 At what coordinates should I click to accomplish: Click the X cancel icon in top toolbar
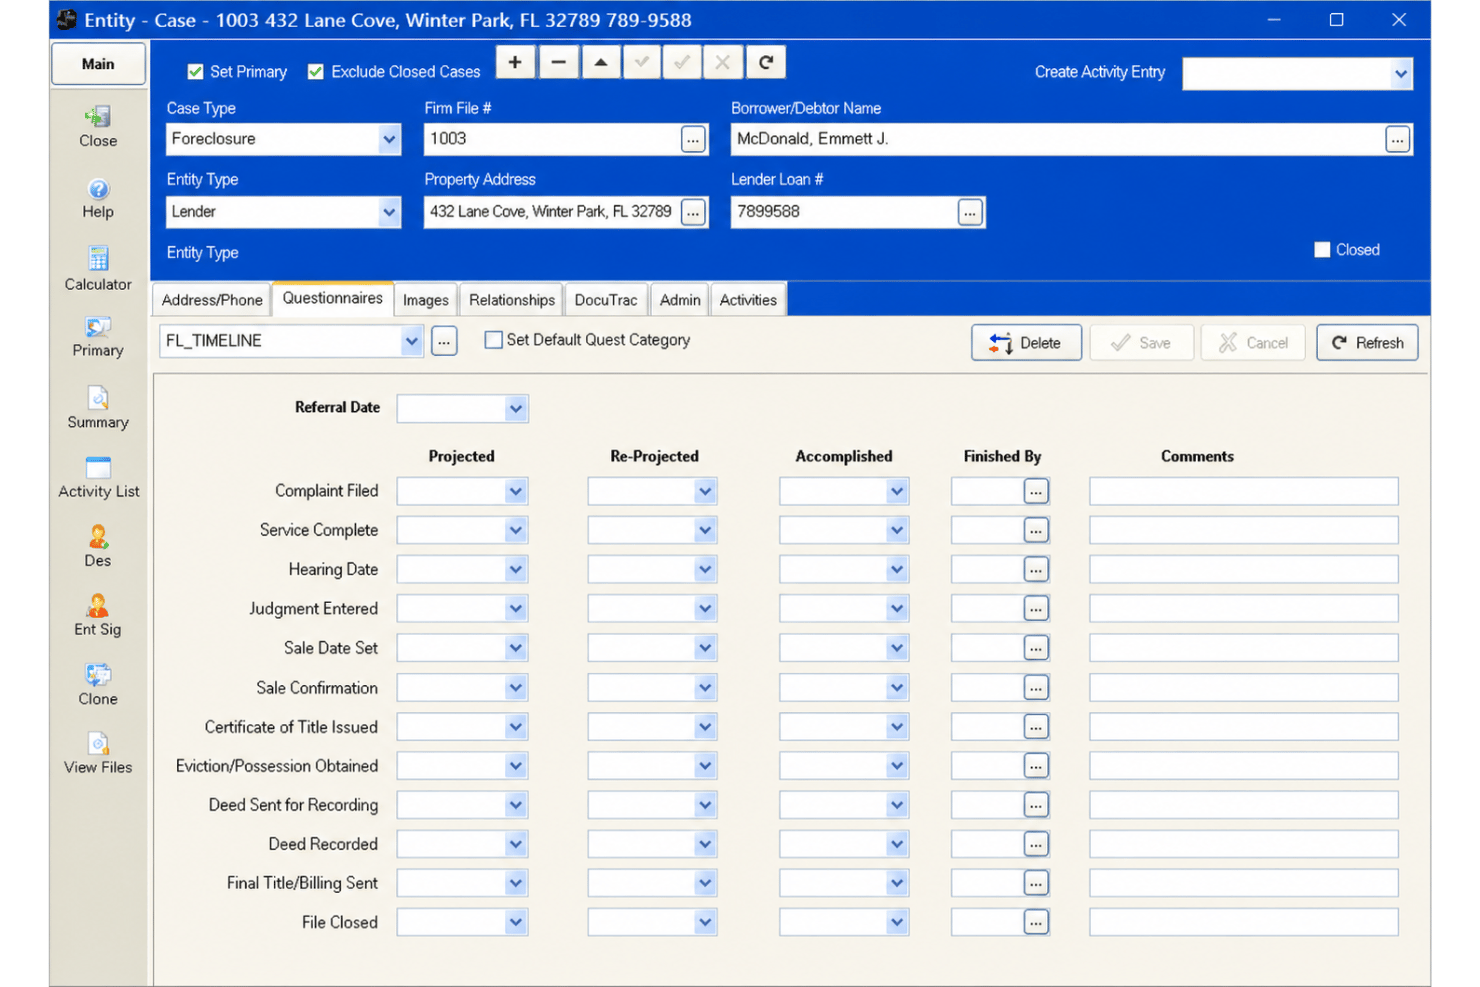pos(723,62)
